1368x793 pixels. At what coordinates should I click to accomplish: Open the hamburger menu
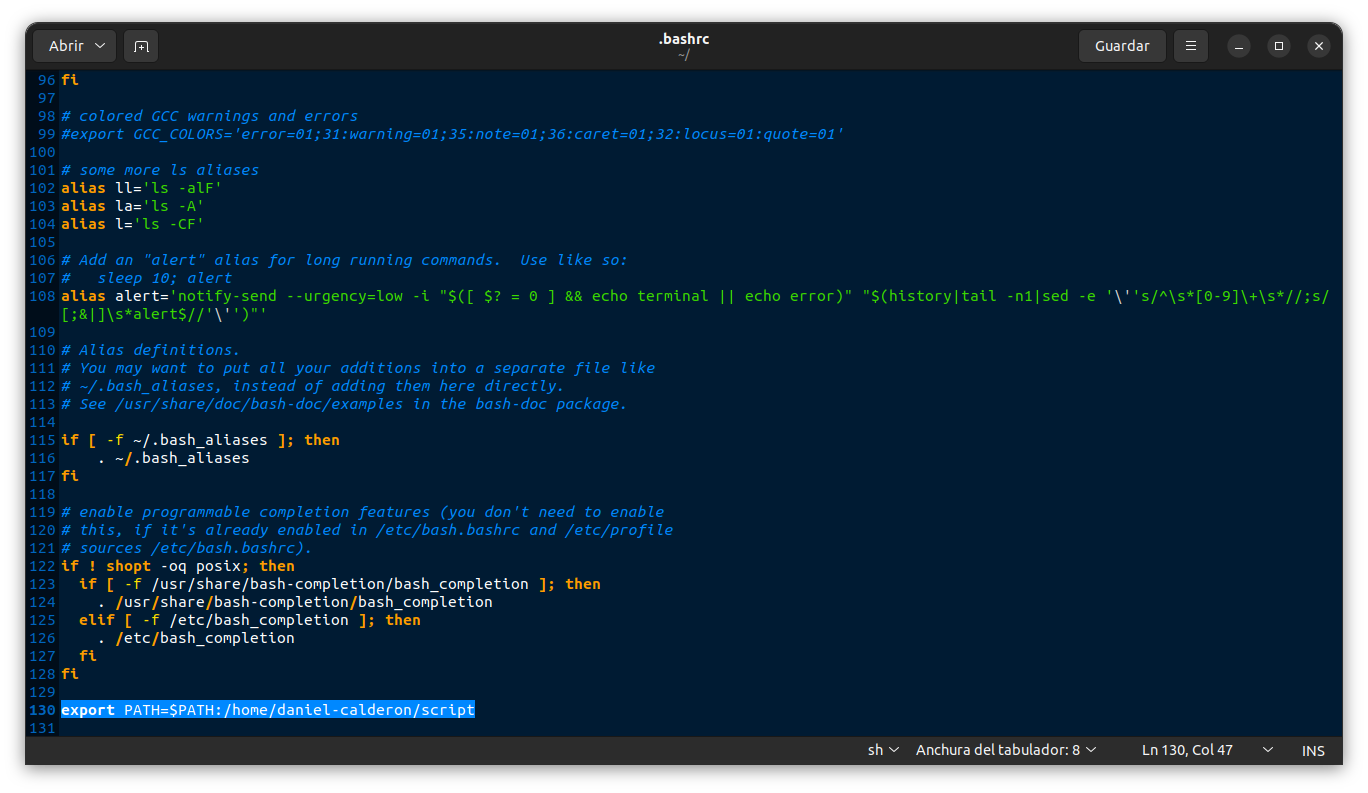pyautogui.click(x=1190, y=46)
